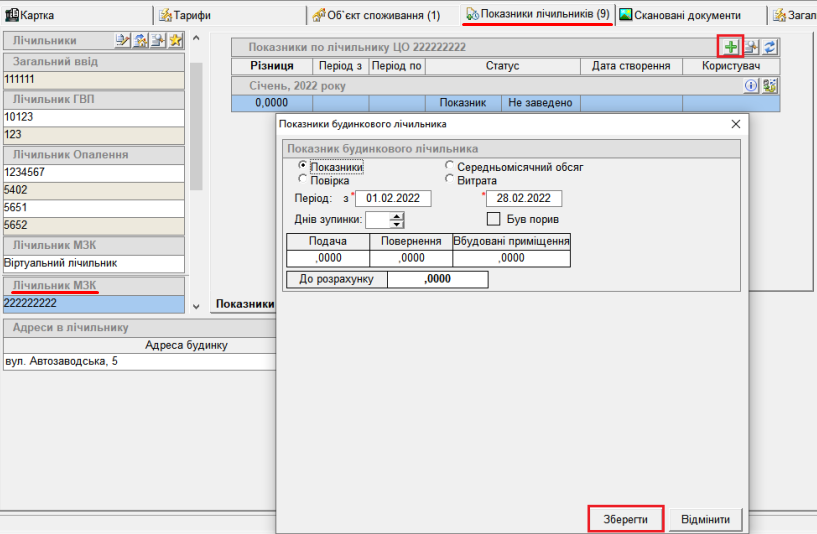Select the Середньомісячний обсяг radio option
The width and height of the screenshot is (817, 534).
point(450,167)
